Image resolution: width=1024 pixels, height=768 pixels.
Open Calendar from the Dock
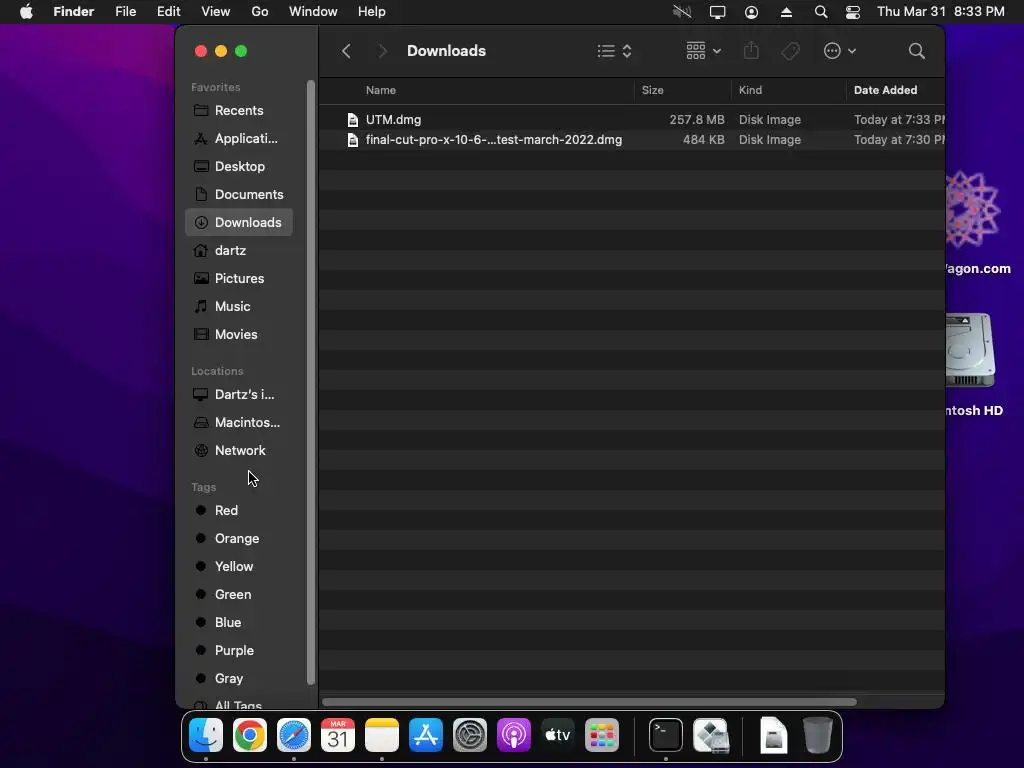coord(338,735)
